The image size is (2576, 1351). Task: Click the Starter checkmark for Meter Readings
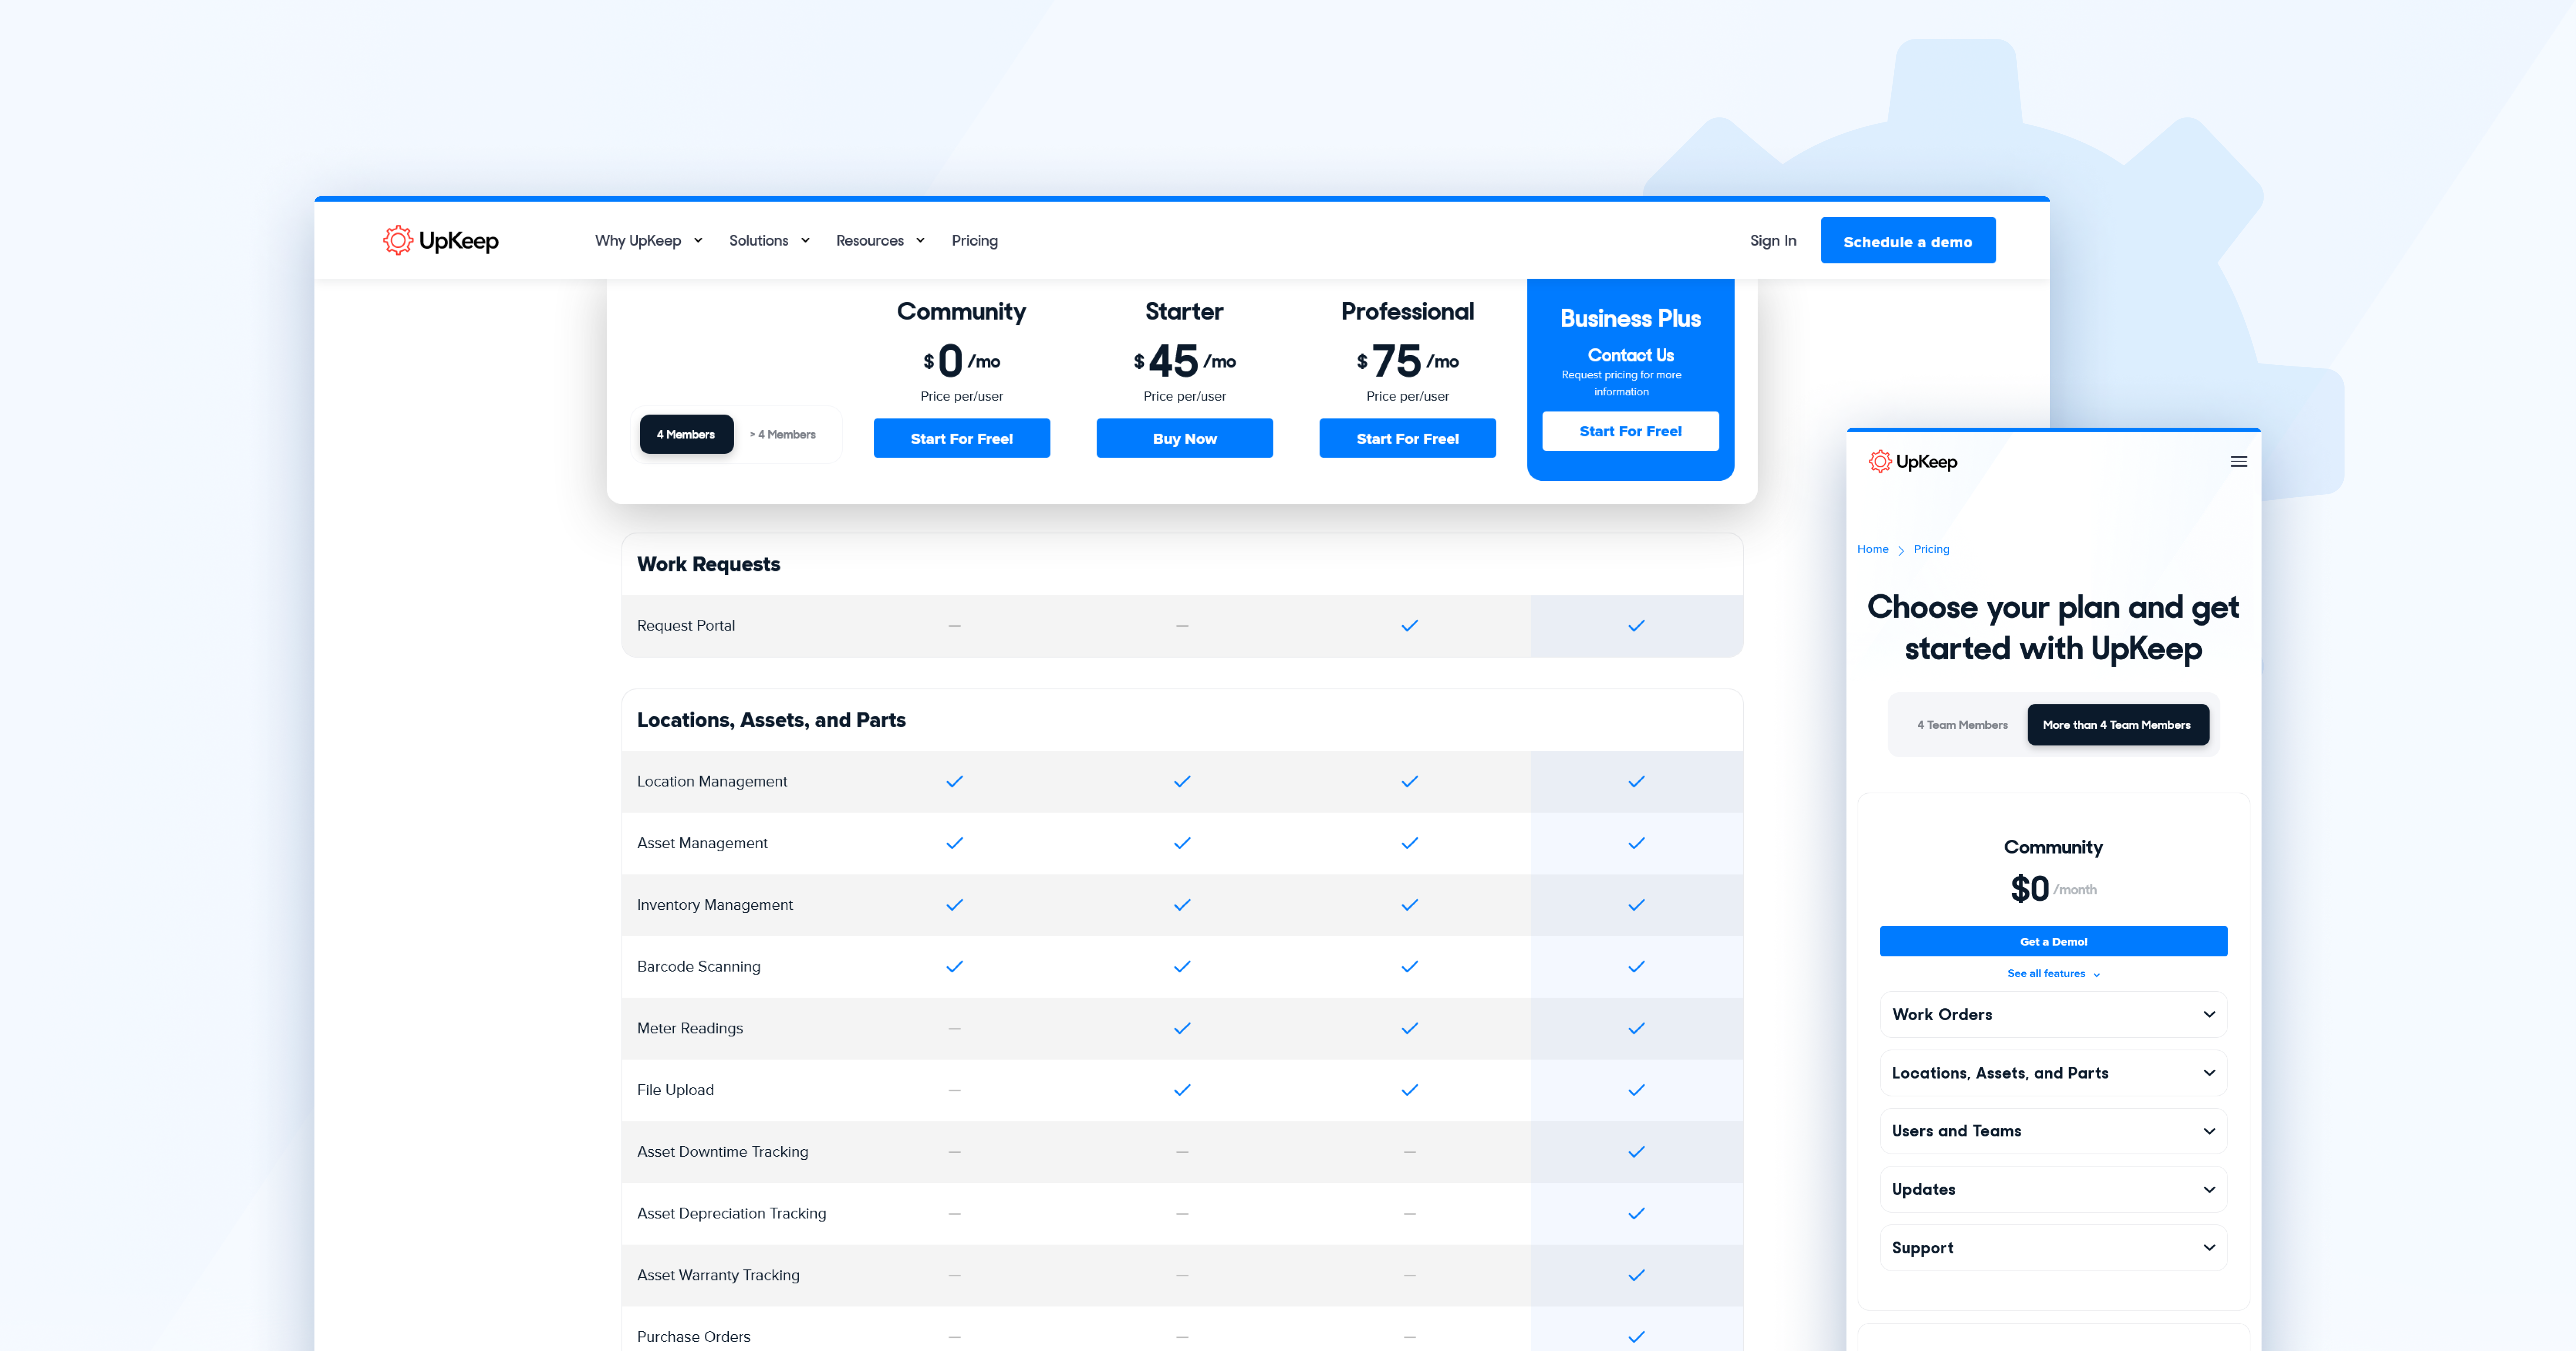pos(1182,1029)
